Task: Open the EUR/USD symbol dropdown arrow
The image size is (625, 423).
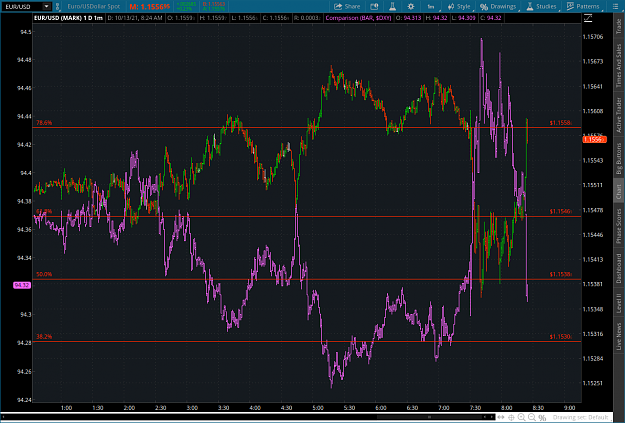Action: [47, 6]
